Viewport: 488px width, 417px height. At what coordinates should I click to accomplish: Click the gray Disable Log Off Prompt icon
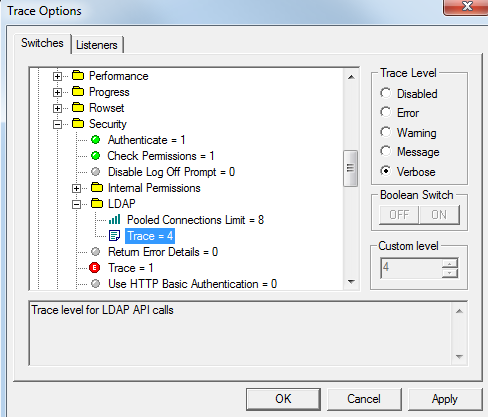(96, 172)
